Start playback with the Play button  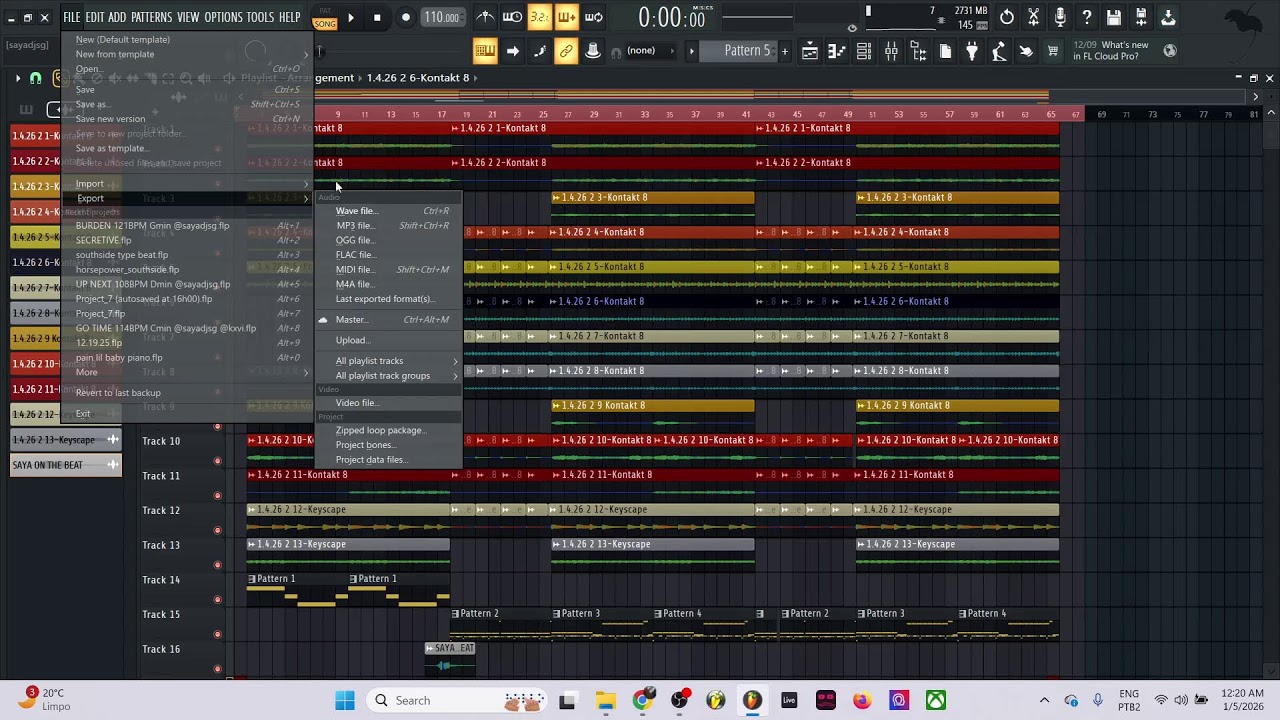click(350, 17)
